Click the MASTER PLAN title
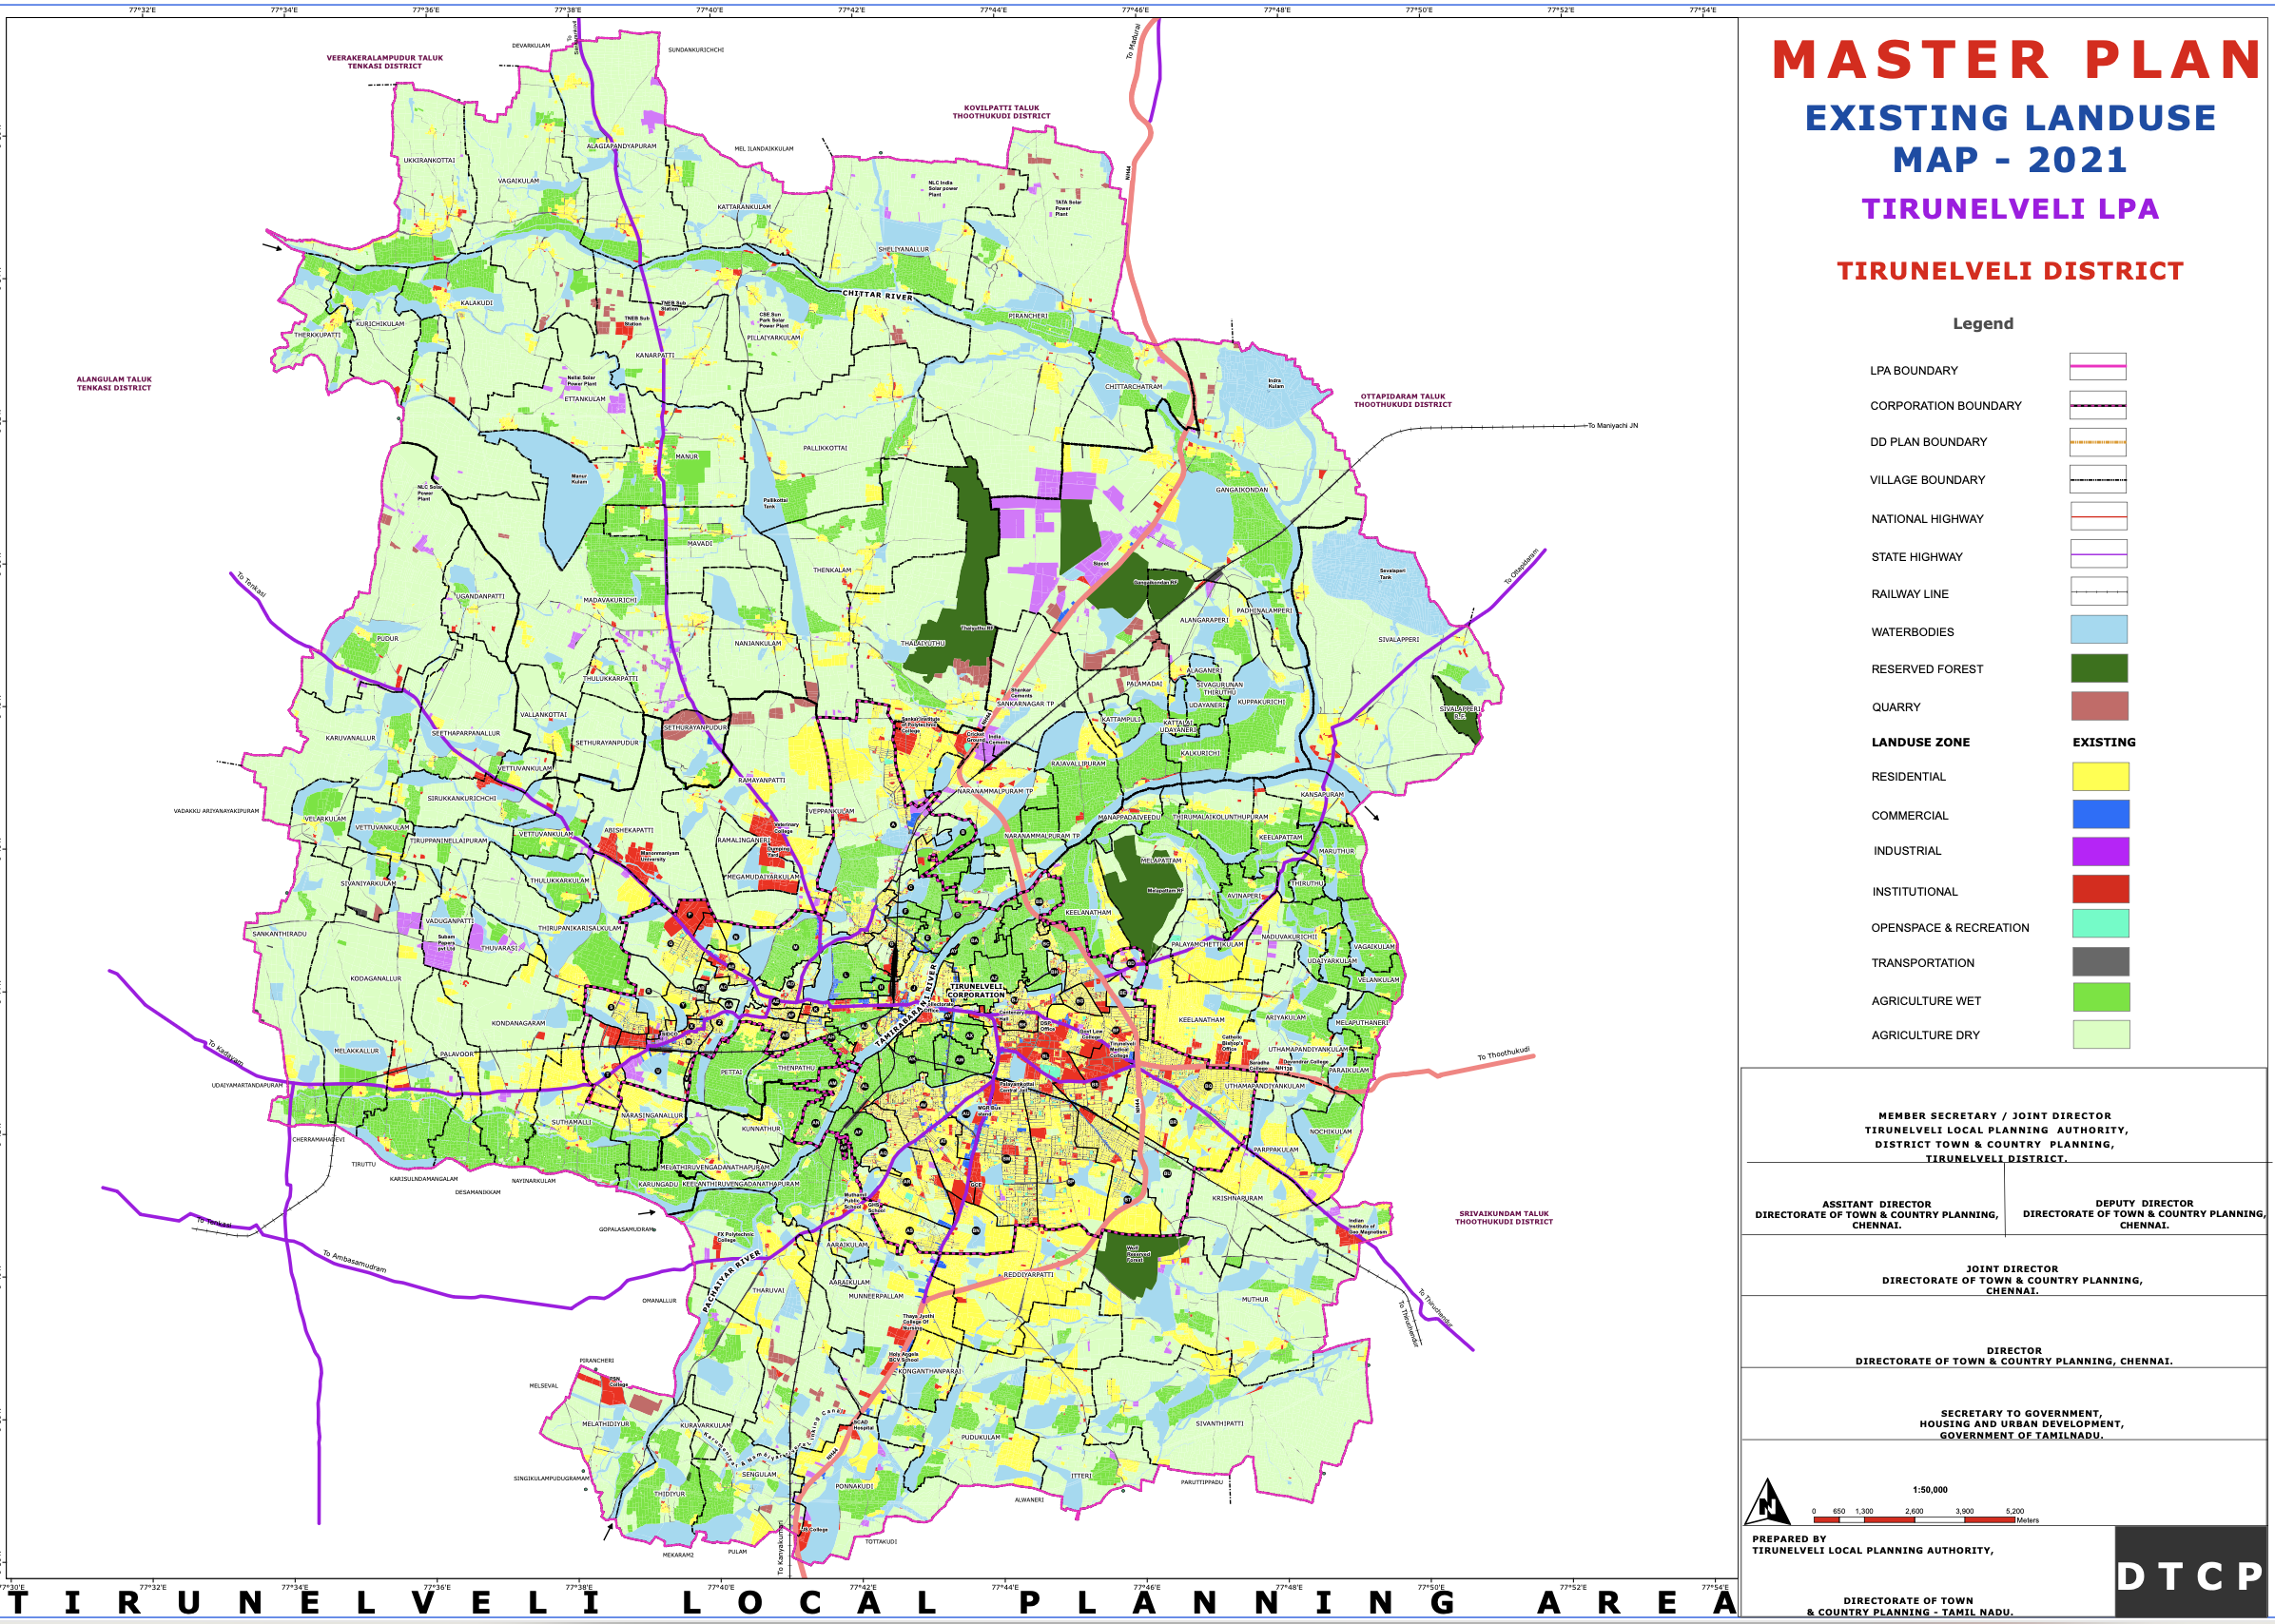 (2017, 60)
